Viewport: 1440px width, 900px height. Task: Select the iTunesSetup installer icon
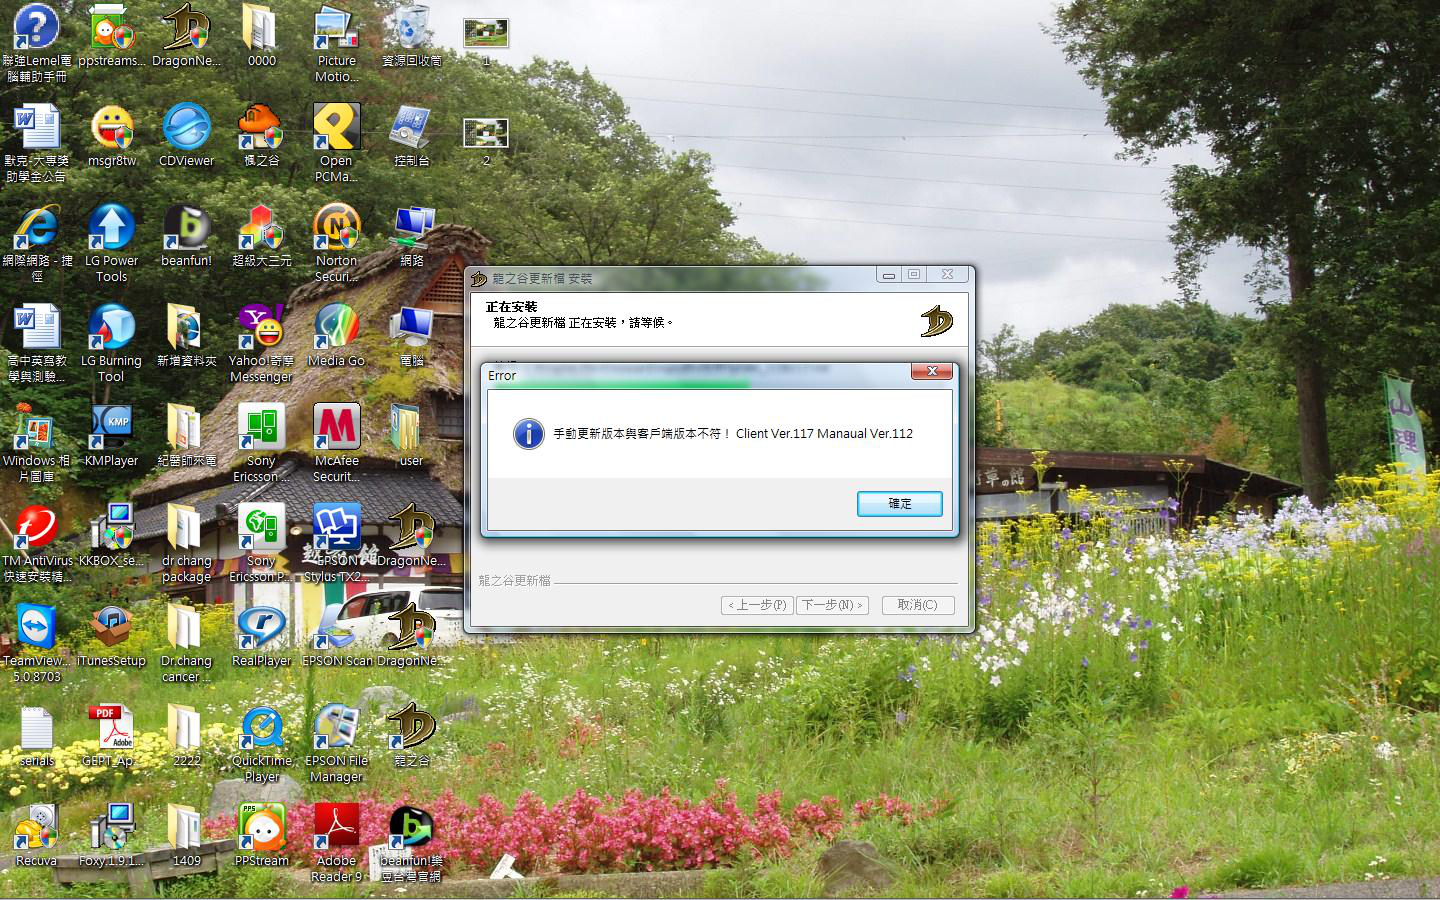tap(111, 636)
